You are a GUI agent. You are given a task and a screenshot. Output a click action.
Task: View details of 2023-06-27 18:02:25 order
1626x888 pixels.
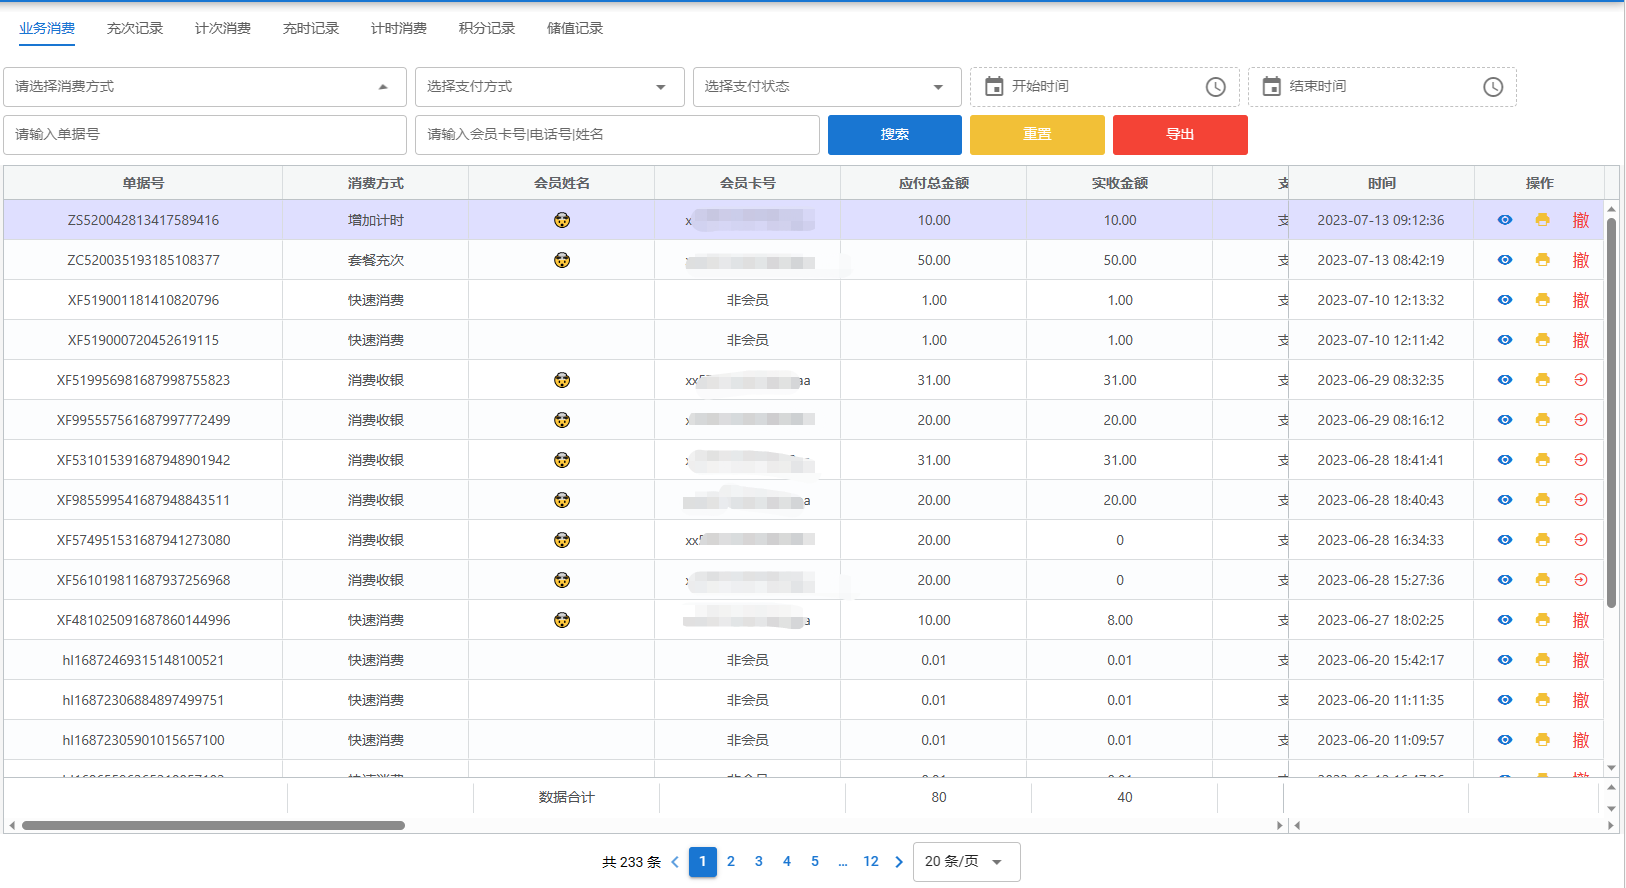1505,620
